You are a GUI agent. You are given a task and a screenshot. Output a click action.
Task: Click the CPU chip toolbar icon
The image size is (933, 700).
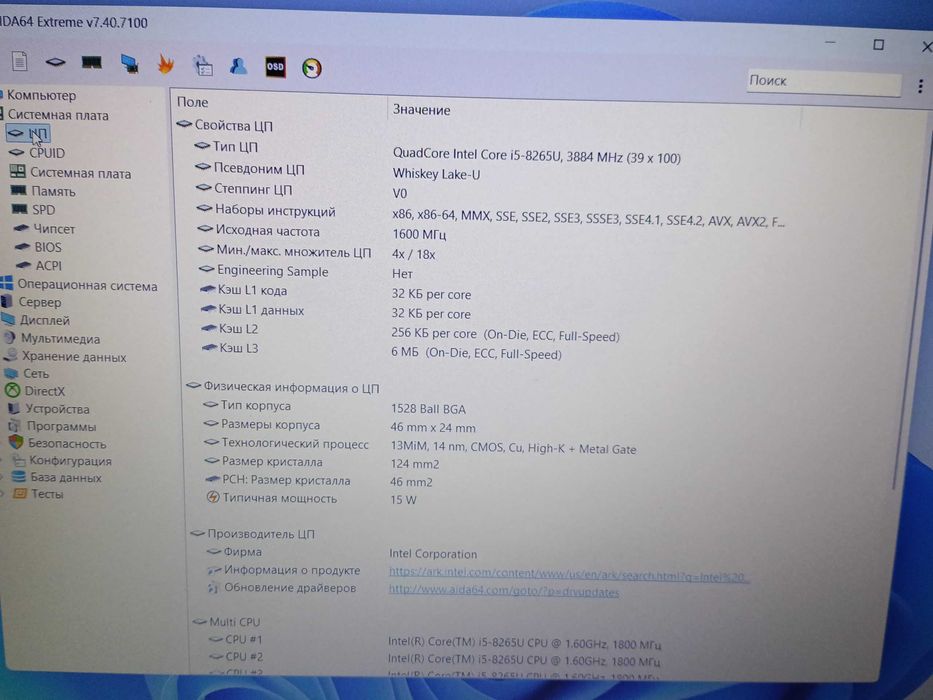[x=55, y=61]
